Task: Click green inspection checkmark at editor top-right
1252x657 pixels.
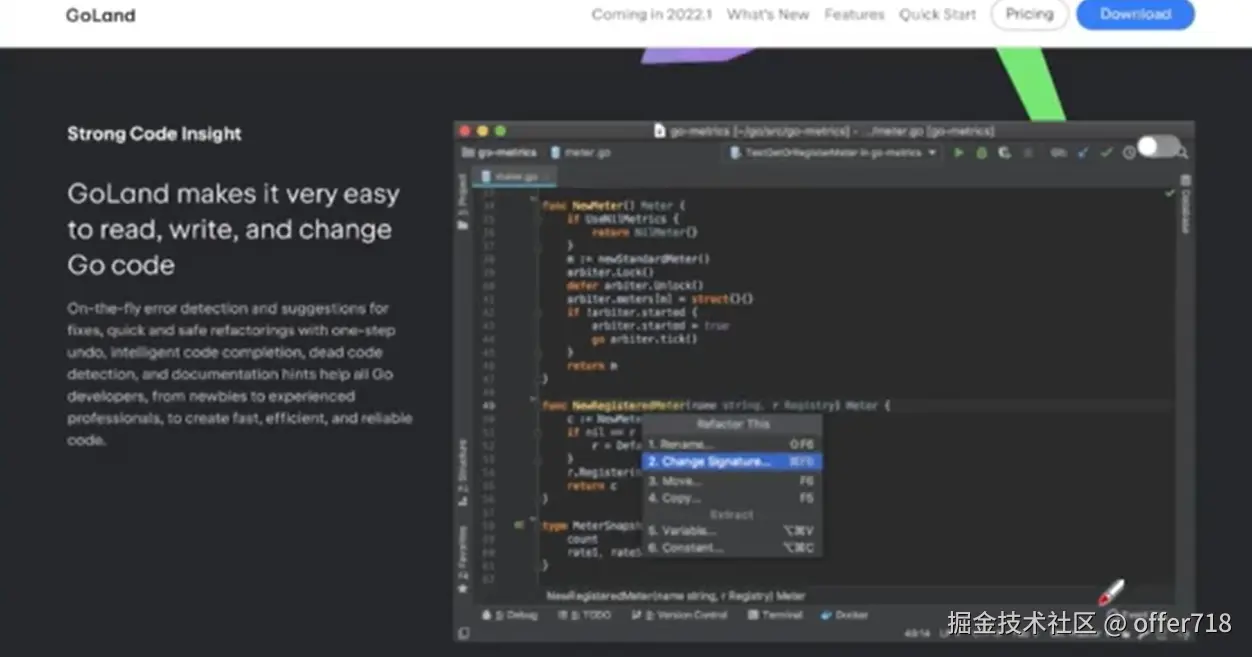Action: (x=1170, y=192)
